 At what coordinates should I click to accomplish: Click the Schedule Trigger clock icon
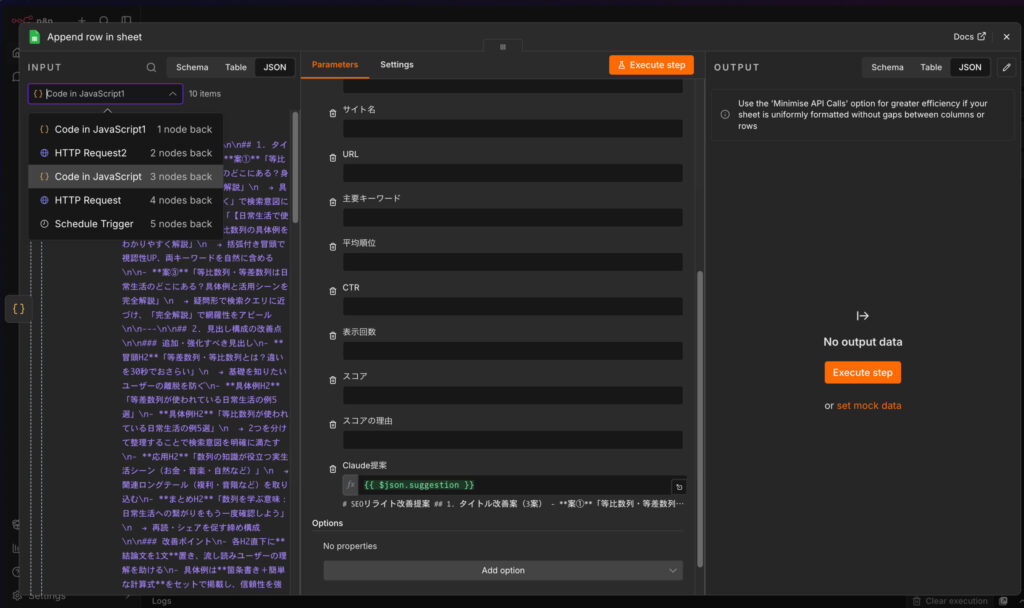(44, 223)
